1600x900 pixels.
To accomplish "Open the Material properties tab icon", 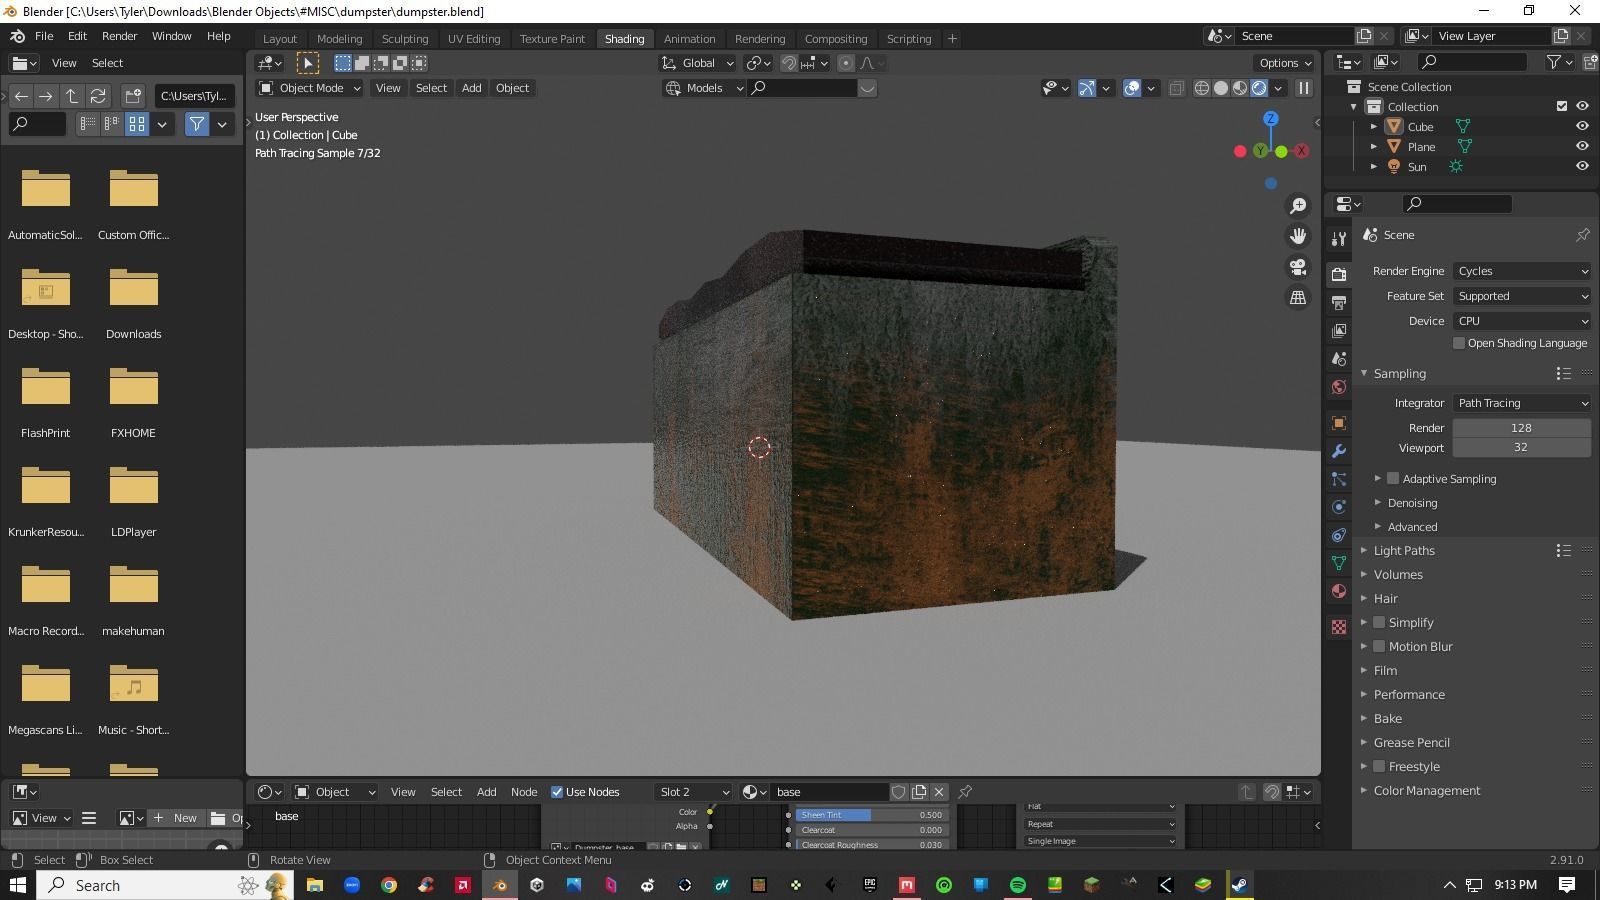I will coord(1339,591).
